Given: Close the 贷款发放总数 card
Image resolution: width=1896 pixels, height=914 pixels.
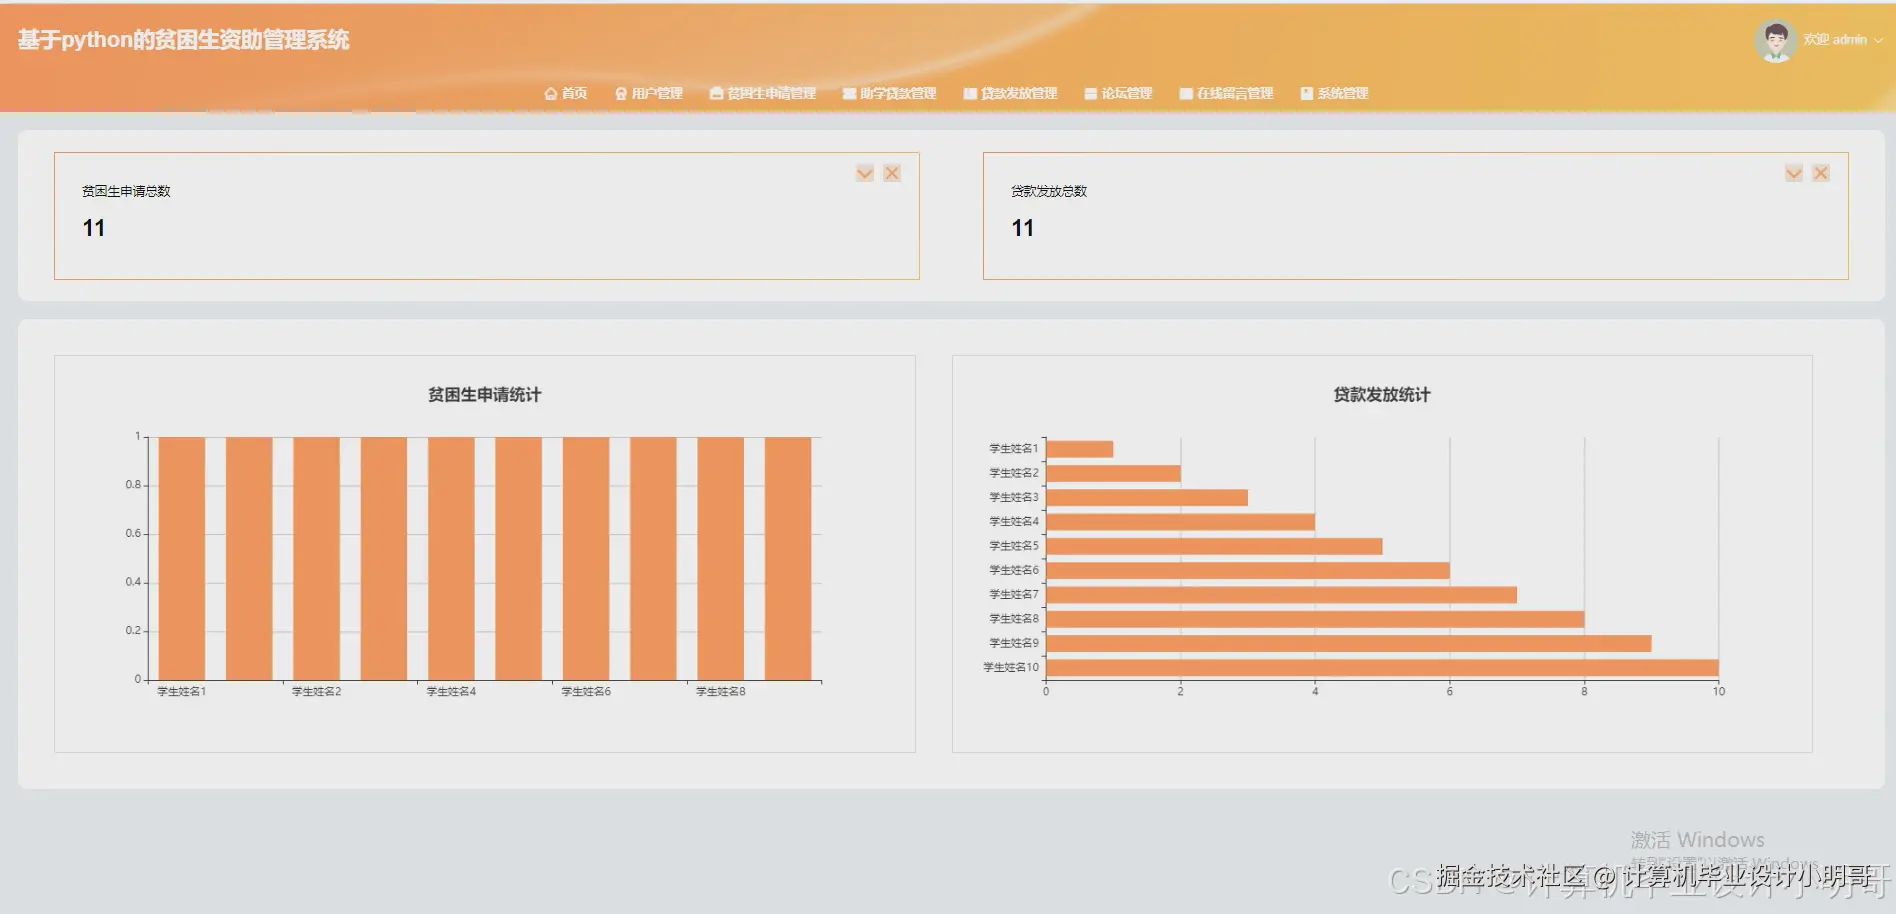Looking at the screenshot, I should coord(1821,173).
